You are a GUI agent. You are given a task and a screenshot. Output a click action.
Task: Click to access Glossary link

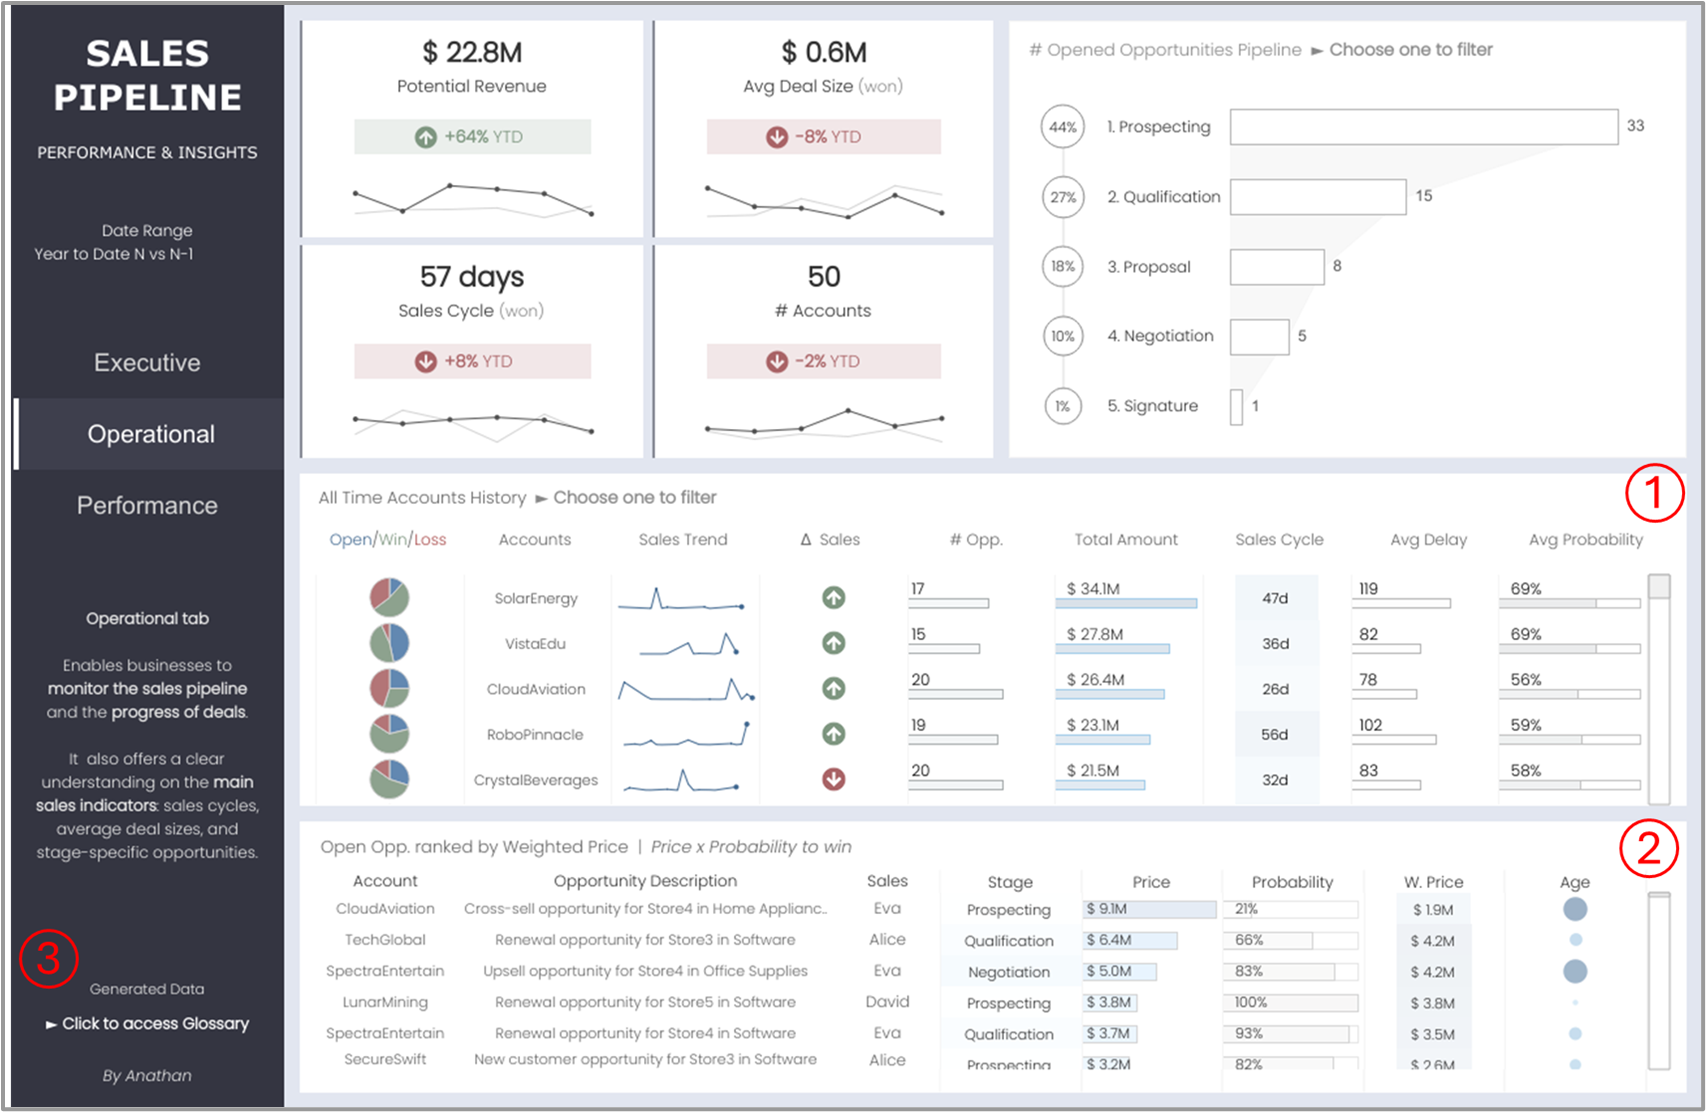[x=148, y=1023]
